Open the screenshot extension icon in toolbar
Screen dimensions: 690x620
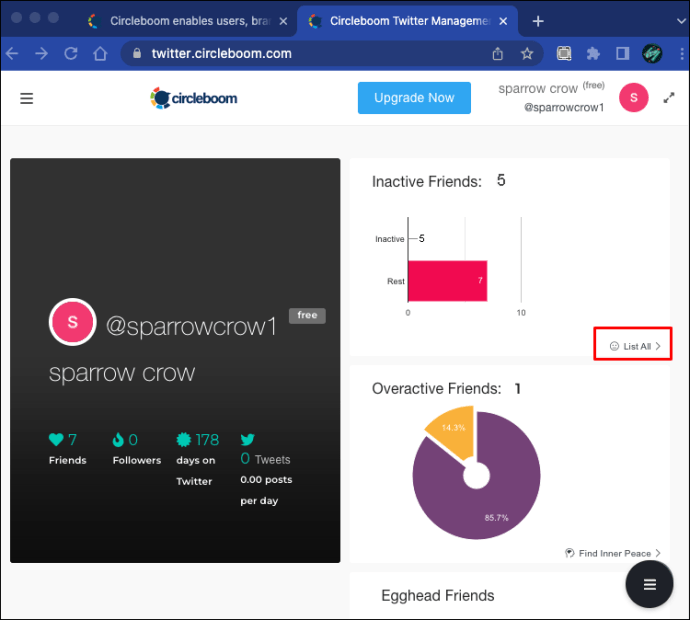coord(564,54)
